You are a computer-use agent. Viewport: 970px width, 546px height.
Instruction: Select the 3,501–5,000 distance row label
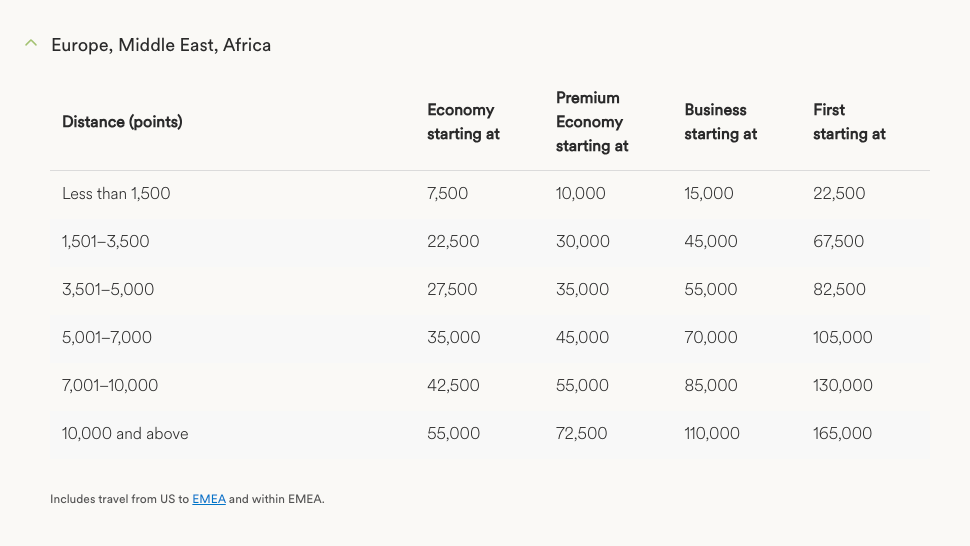coord(108,290)
